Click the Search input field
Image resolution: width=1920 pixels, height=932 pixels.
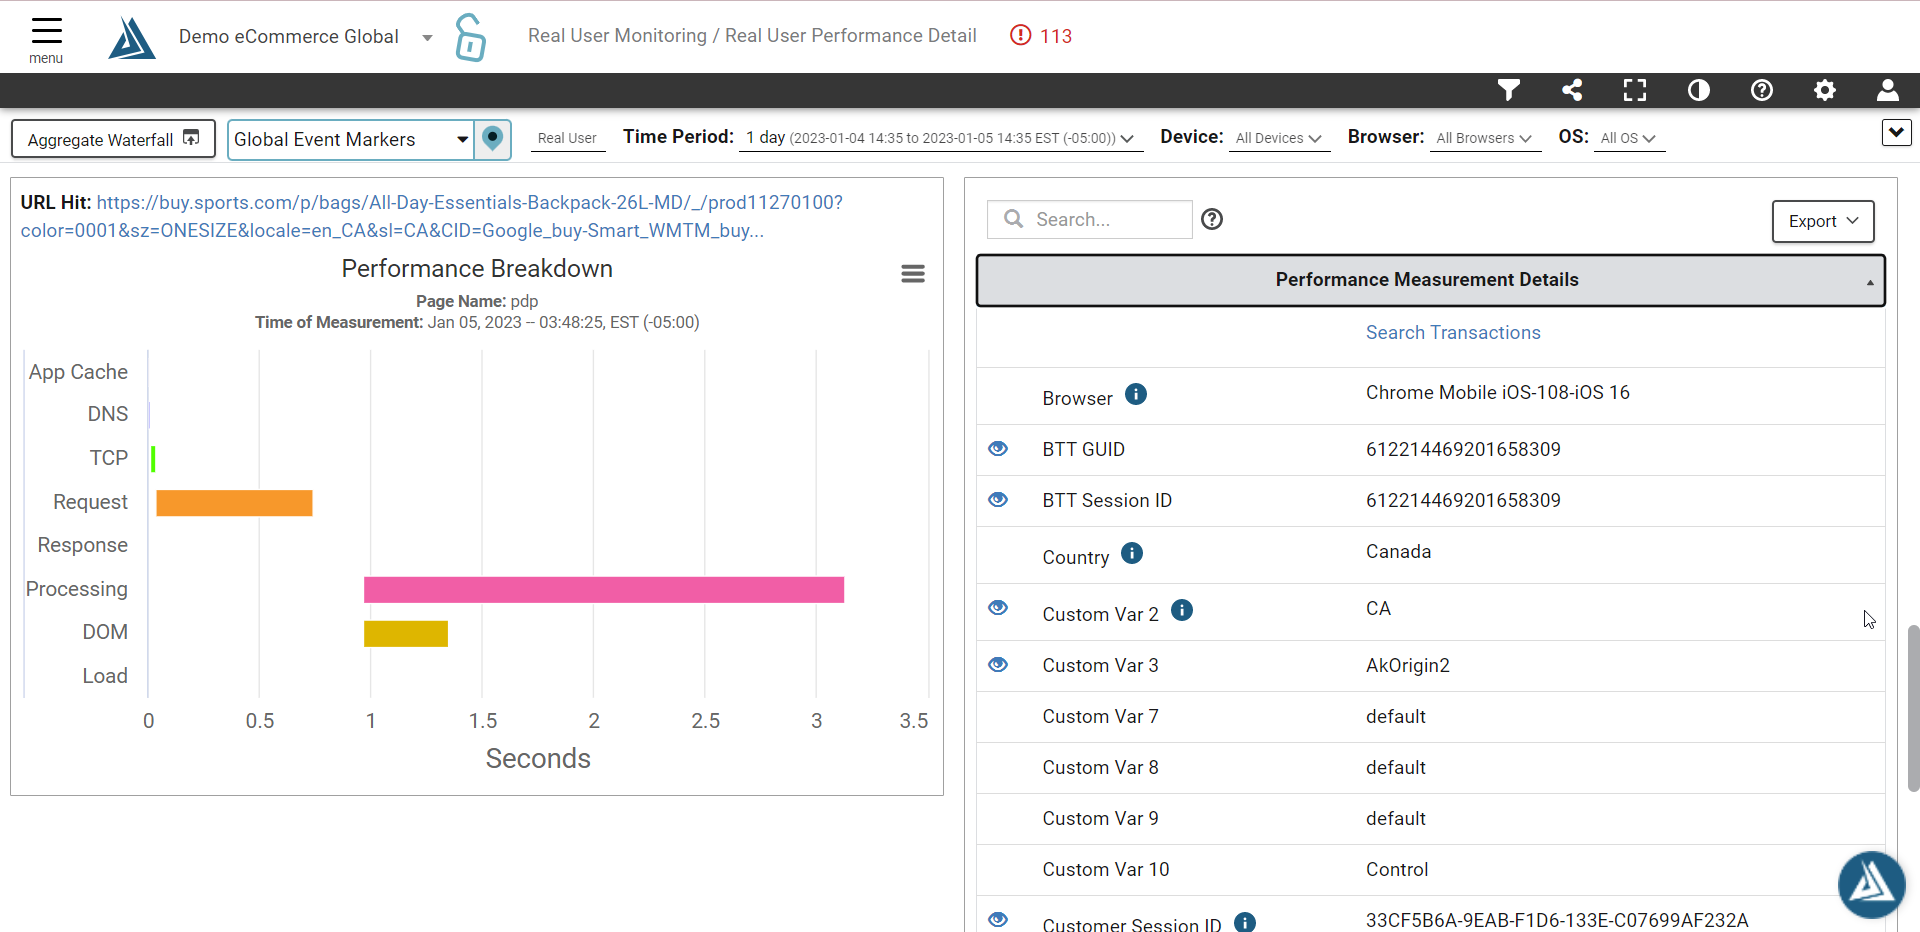(x=1090, y=219)
